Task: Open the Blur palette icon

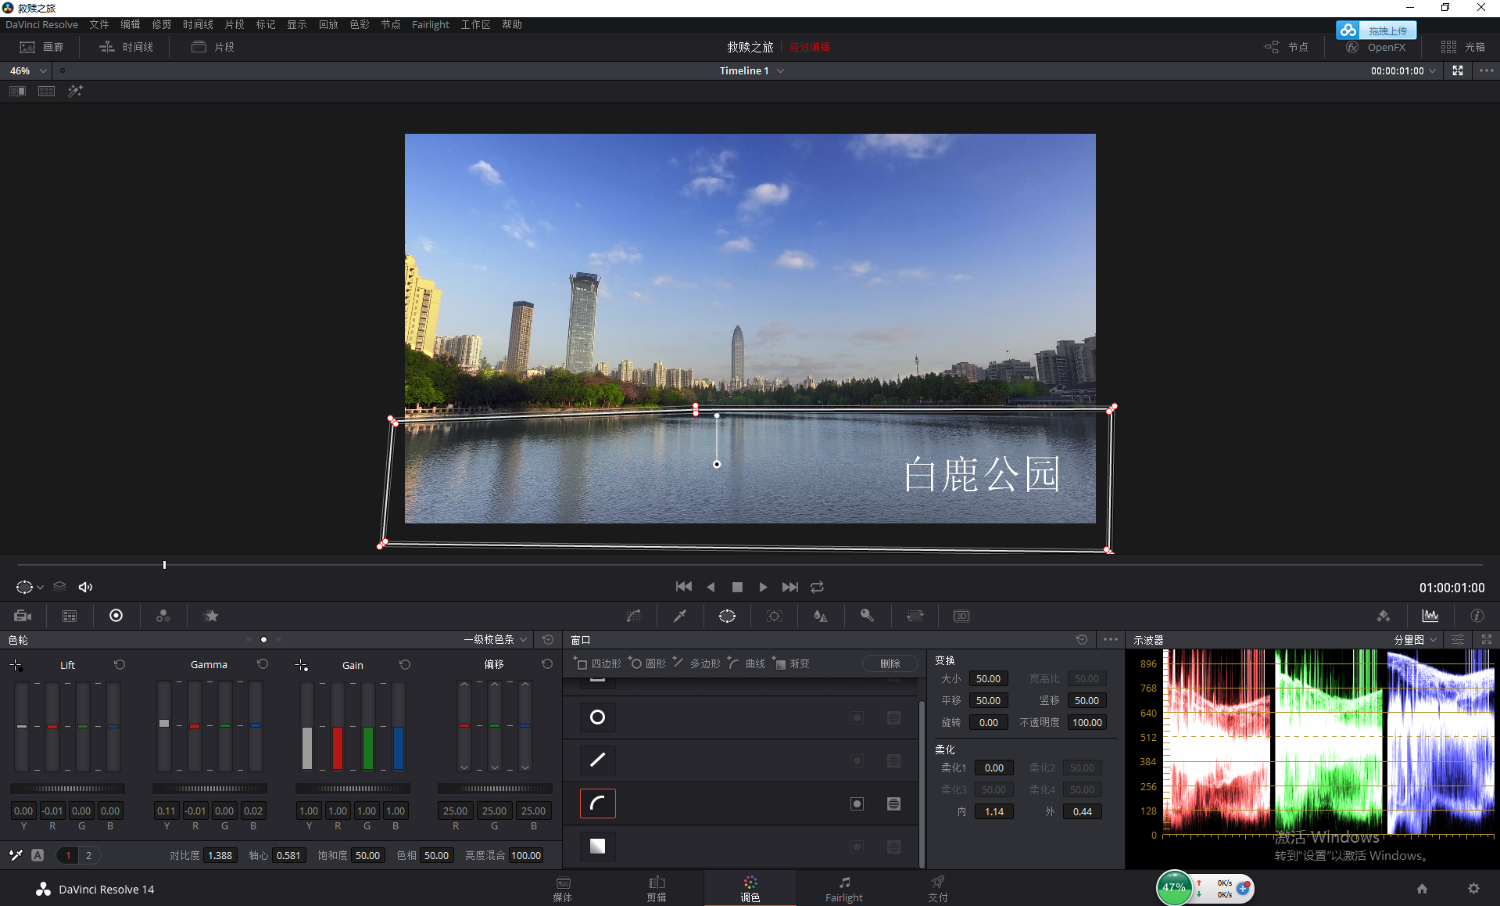Action: coord(821,616)
